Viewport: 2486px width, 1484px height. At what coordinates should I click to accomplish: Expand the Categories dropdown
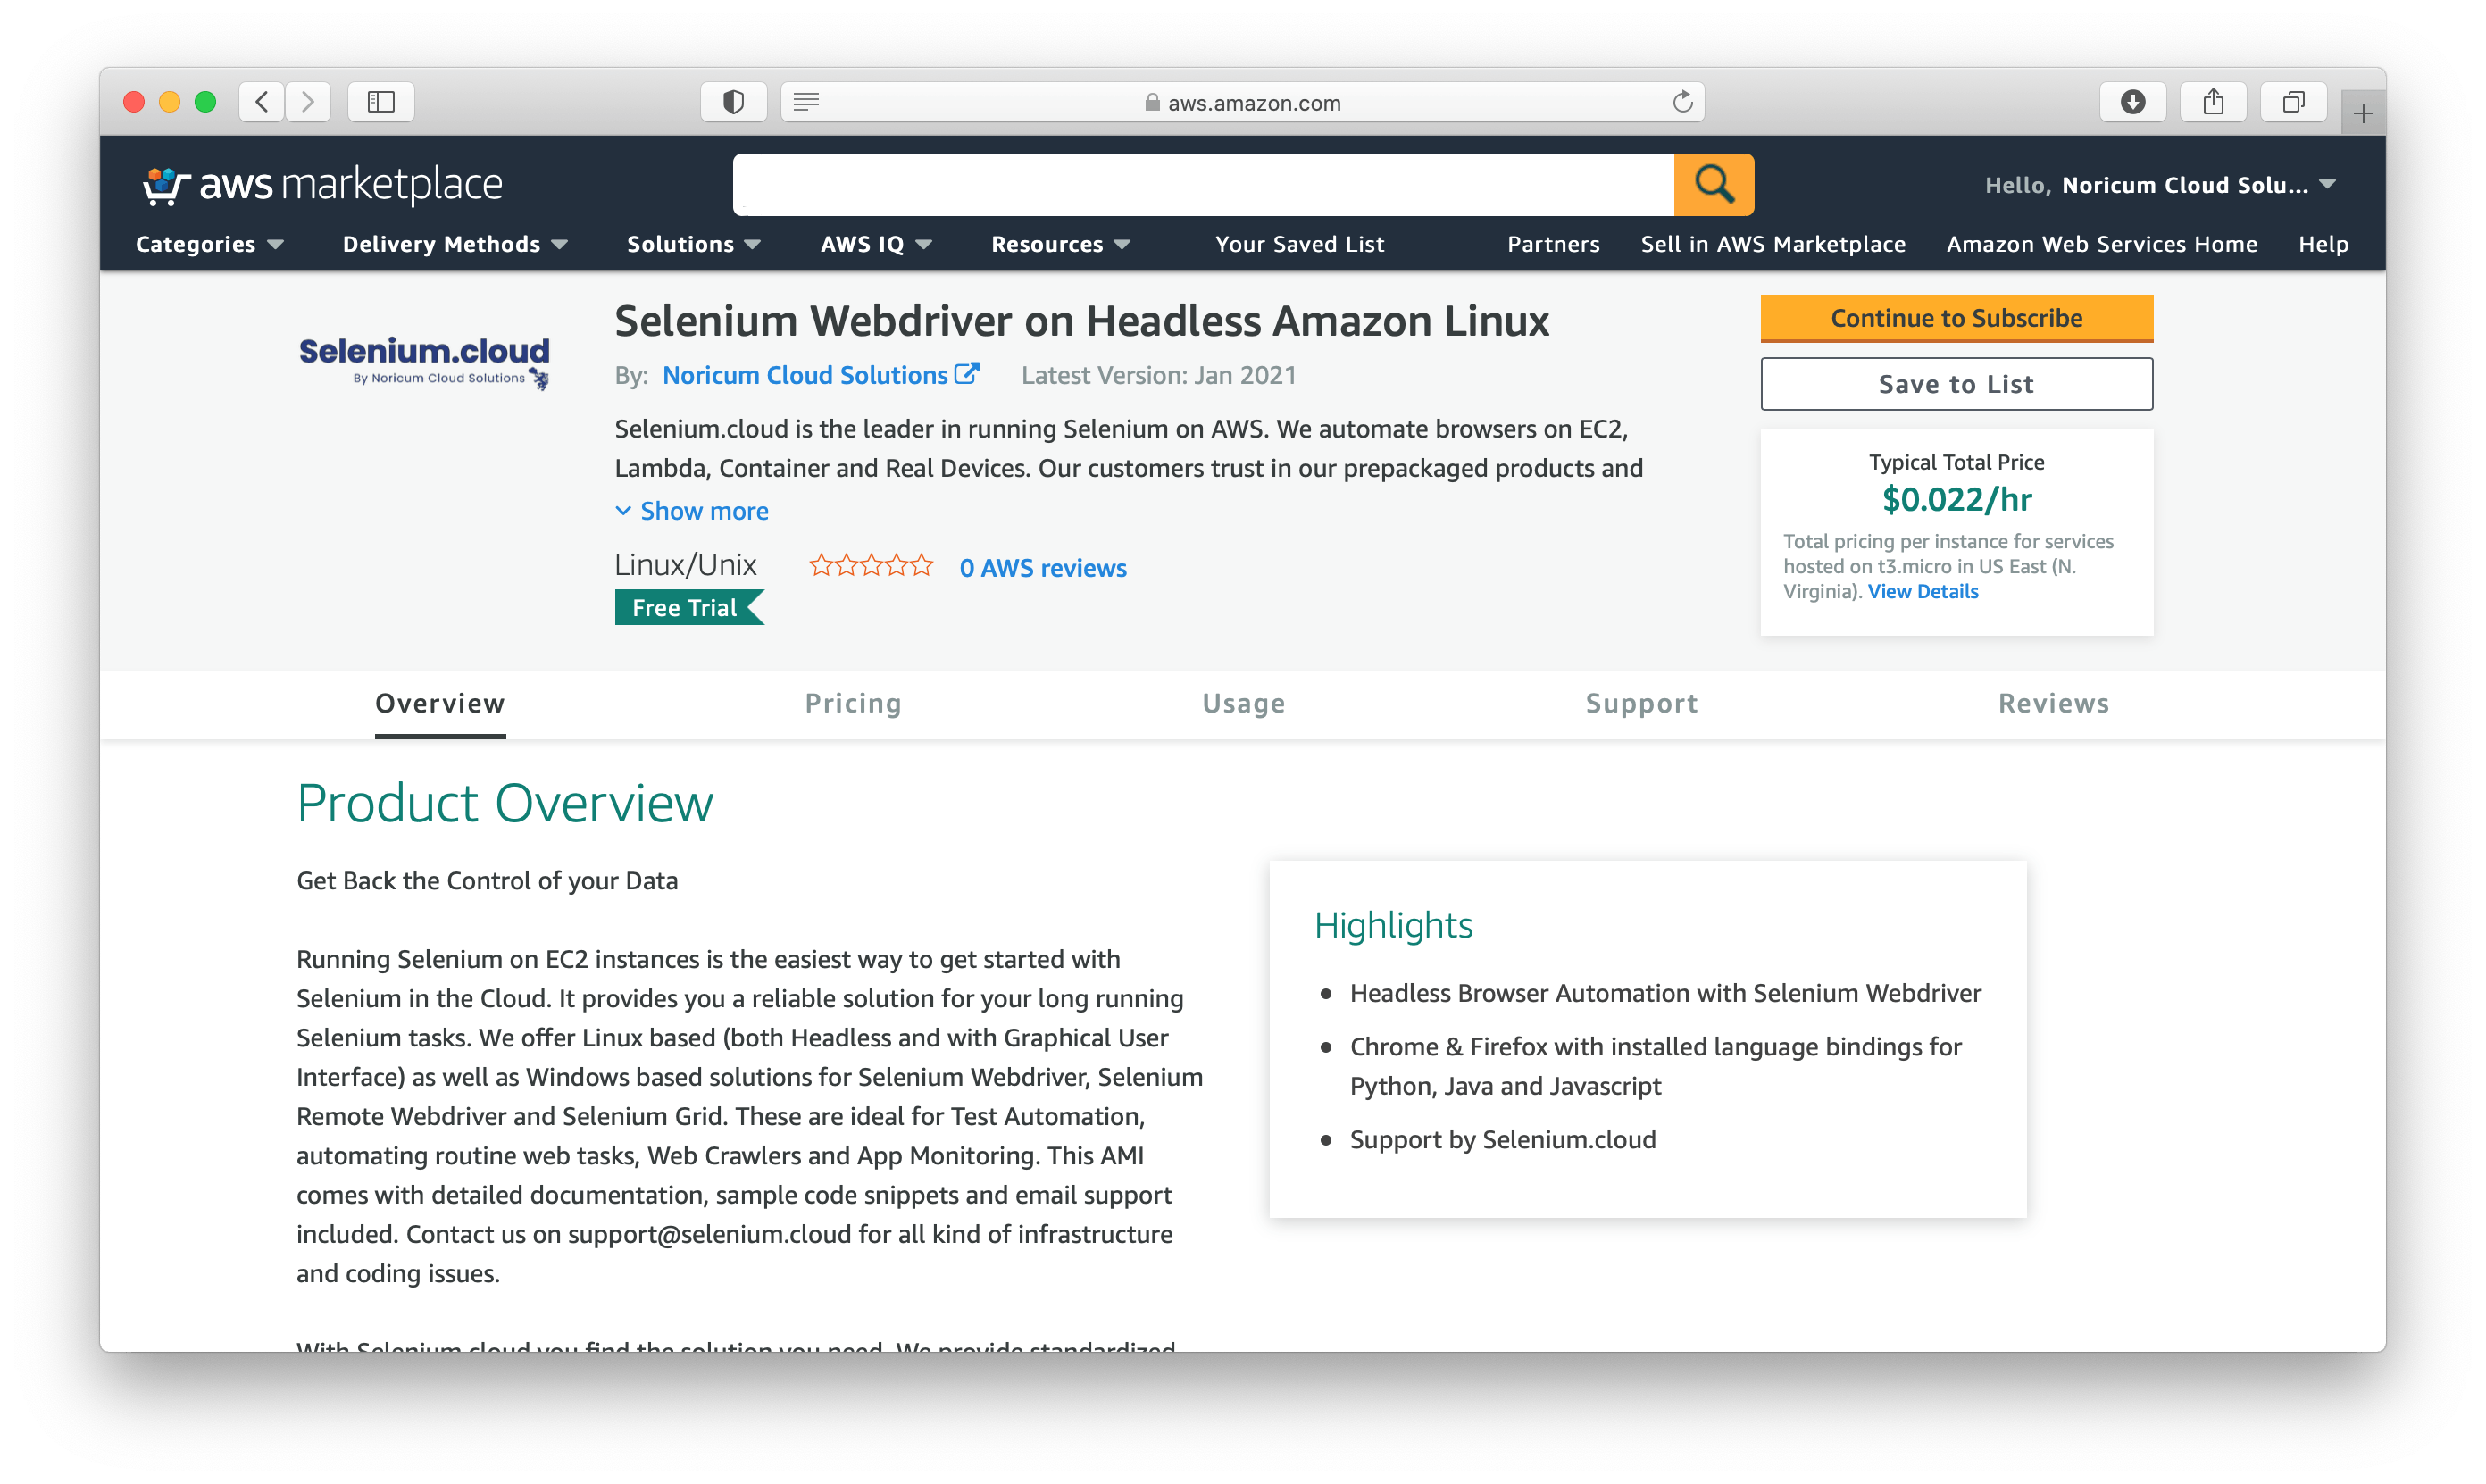tap(209, 244)
